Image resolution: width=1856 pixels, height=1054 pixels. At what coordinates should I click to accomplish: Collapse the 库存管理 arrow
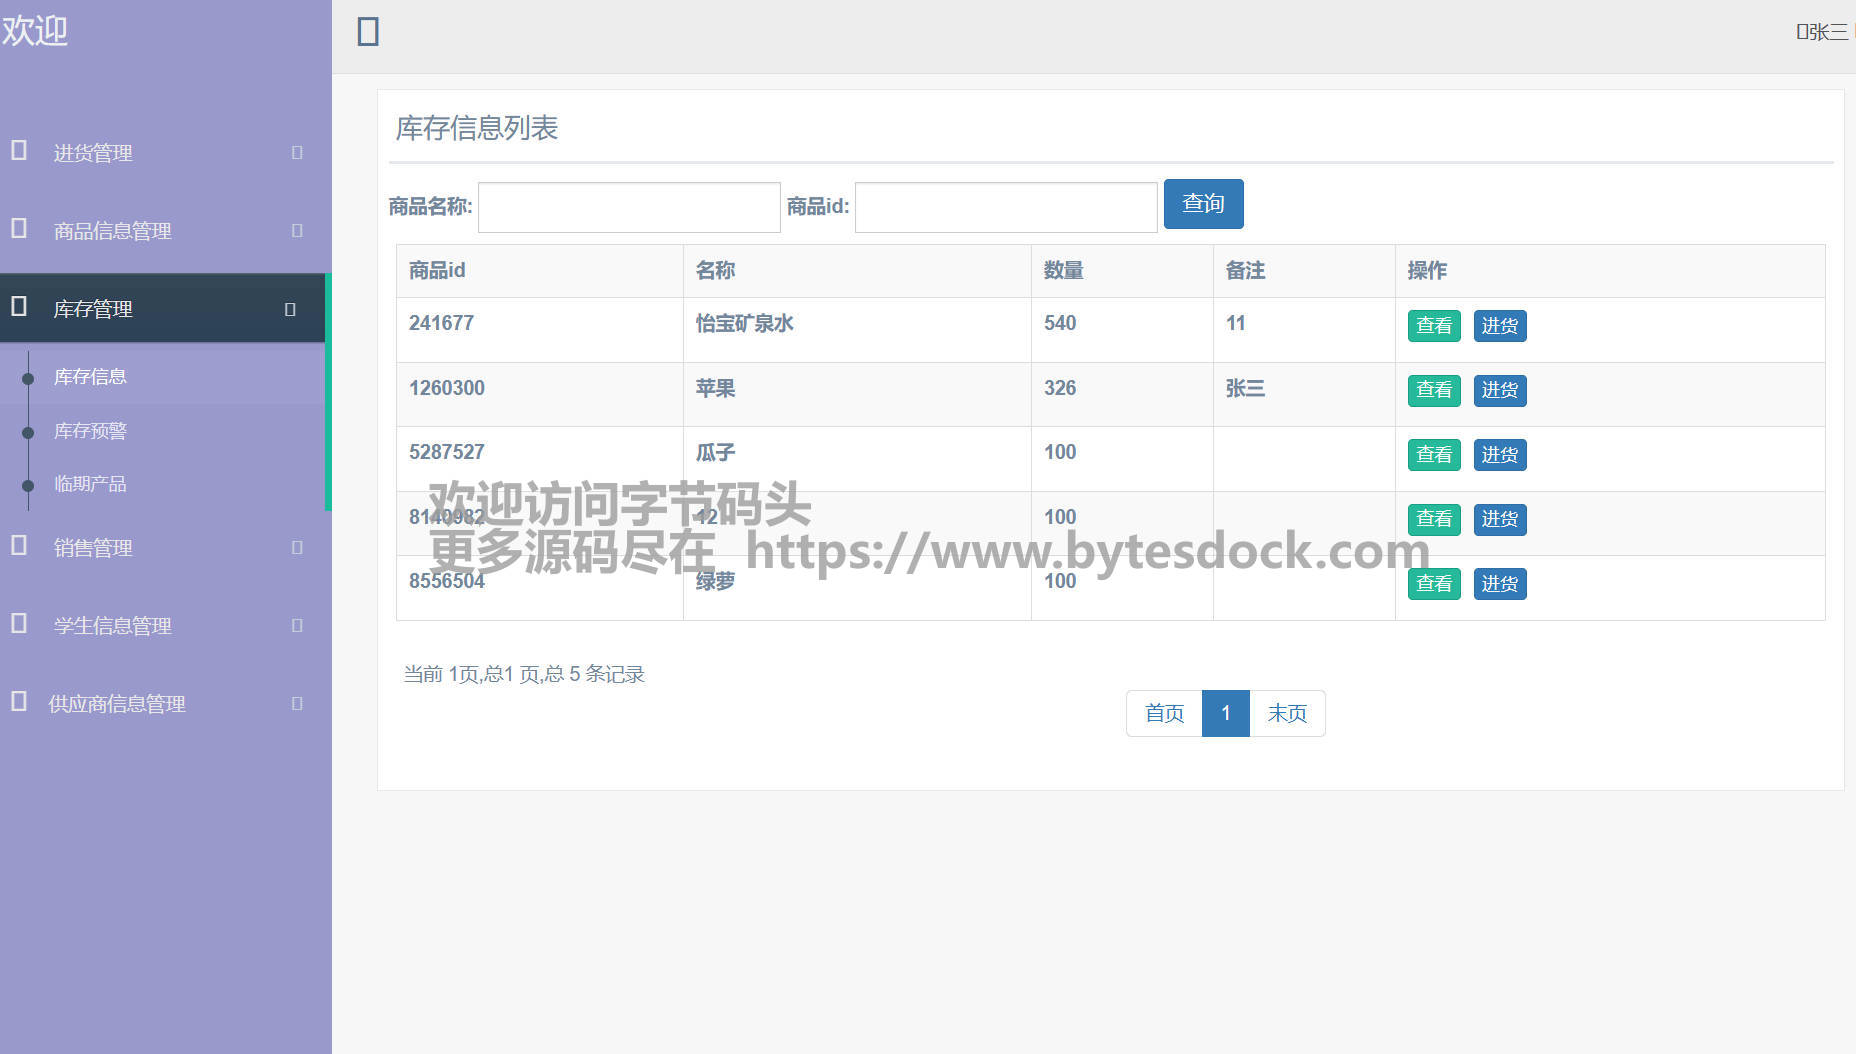[x=290, y=310]
